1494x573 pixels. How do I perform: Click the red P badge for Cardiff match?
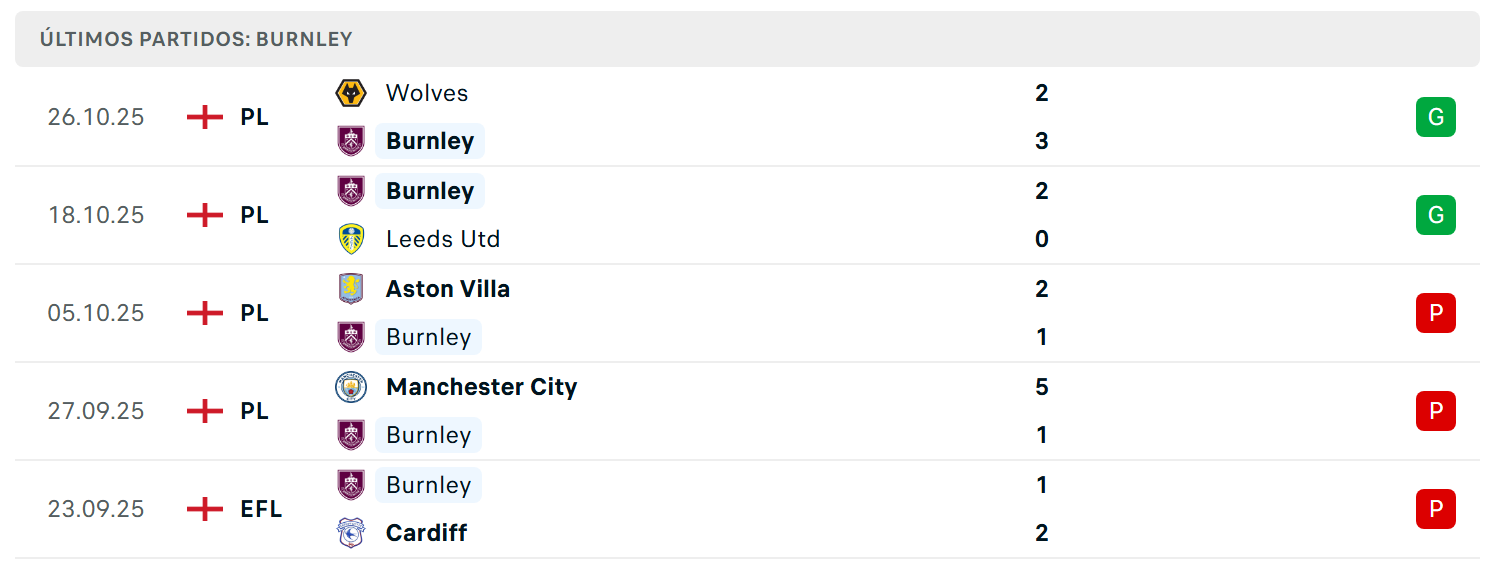pyautogui.click(x=1436, y=509)
